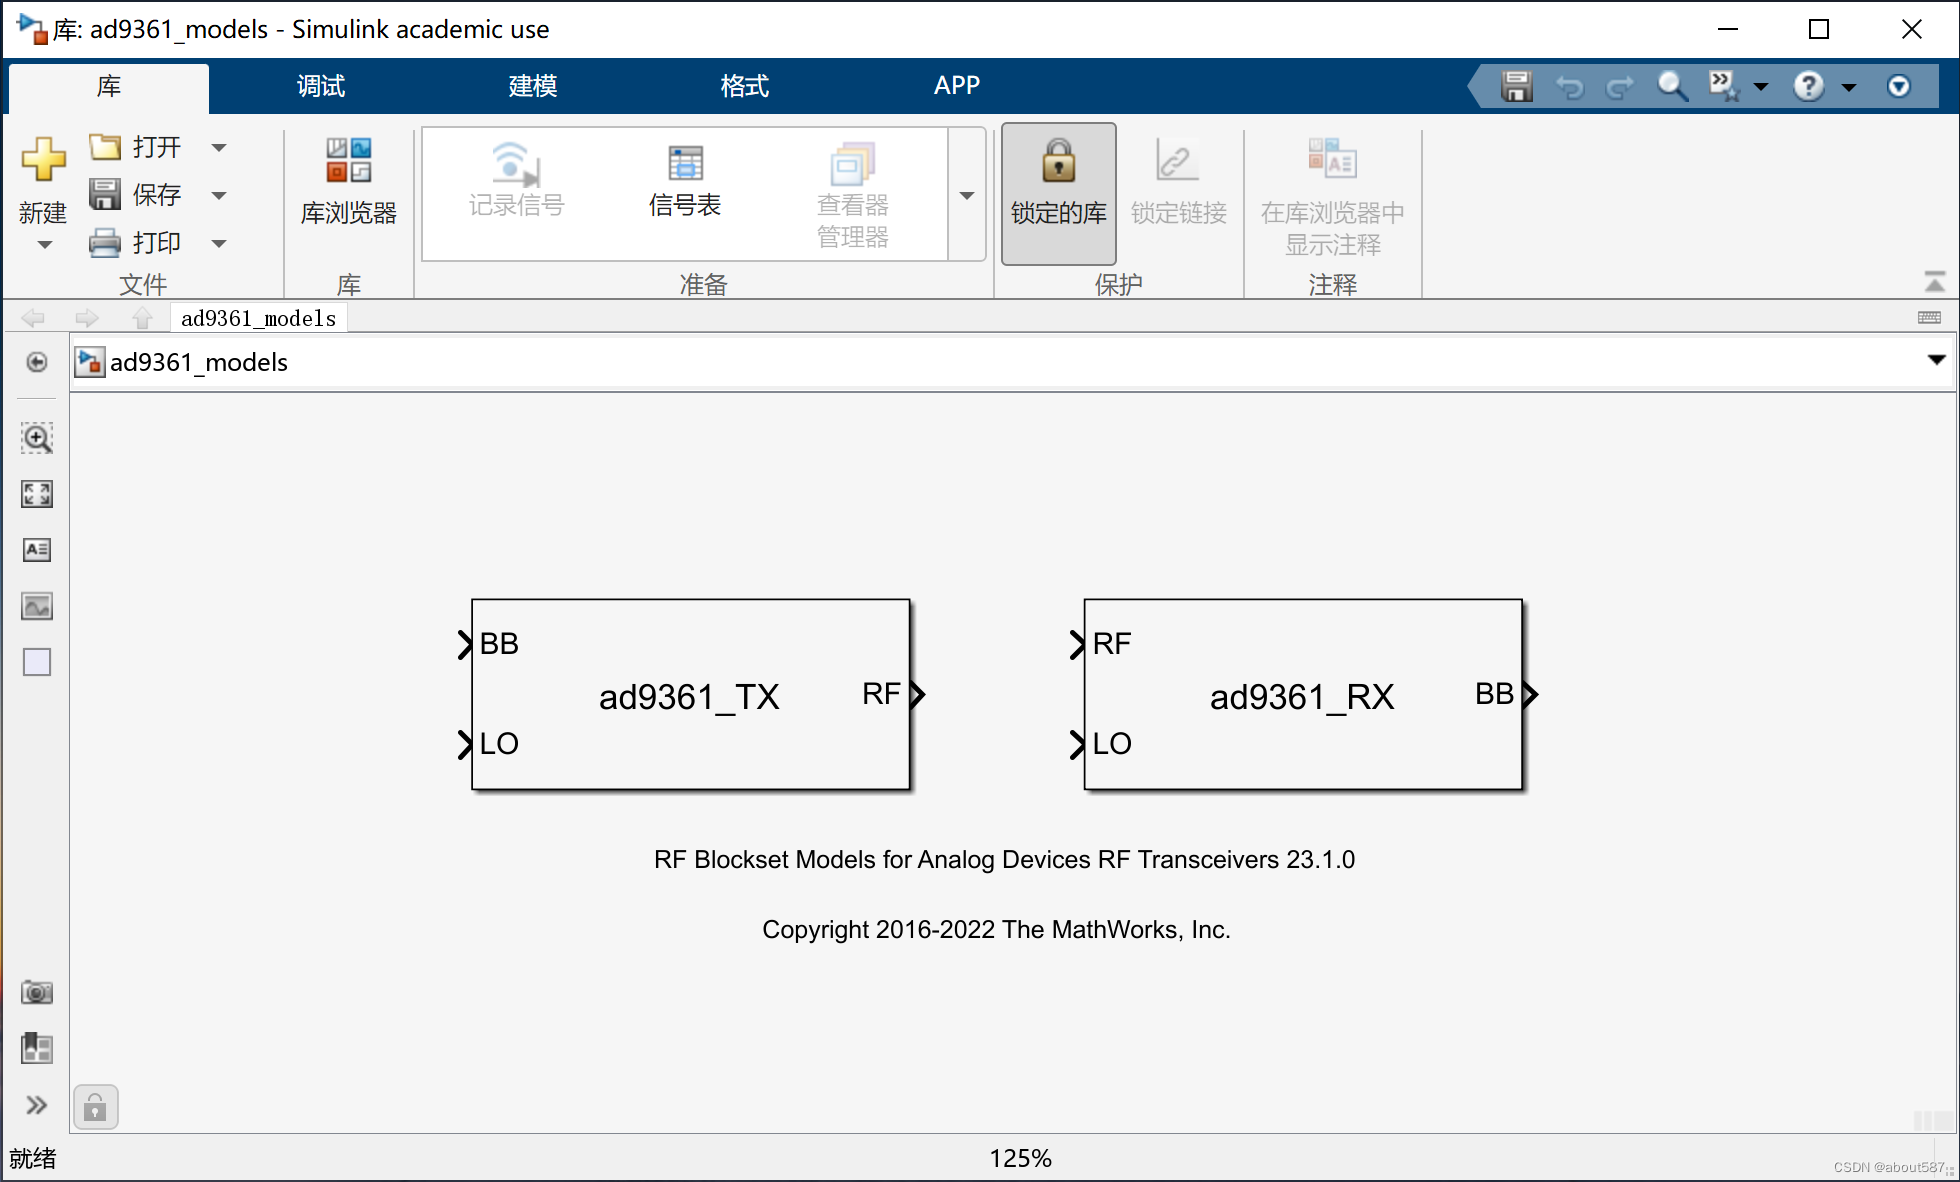
Task: Open the APP ribbon tab
Action: click(956, 86)
